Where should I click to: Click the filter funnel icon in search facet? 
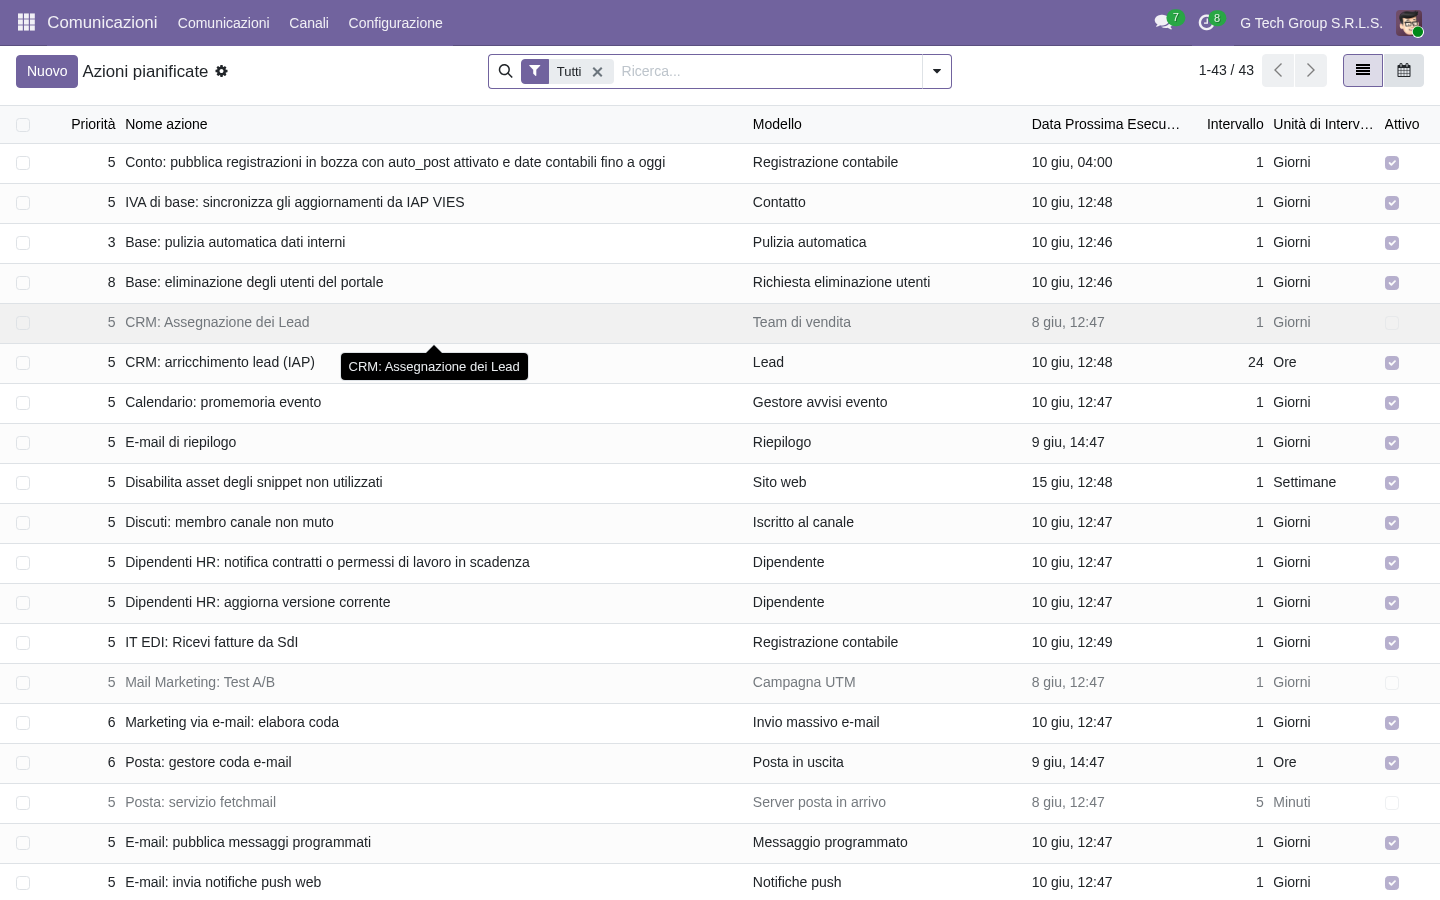(535, 71)
